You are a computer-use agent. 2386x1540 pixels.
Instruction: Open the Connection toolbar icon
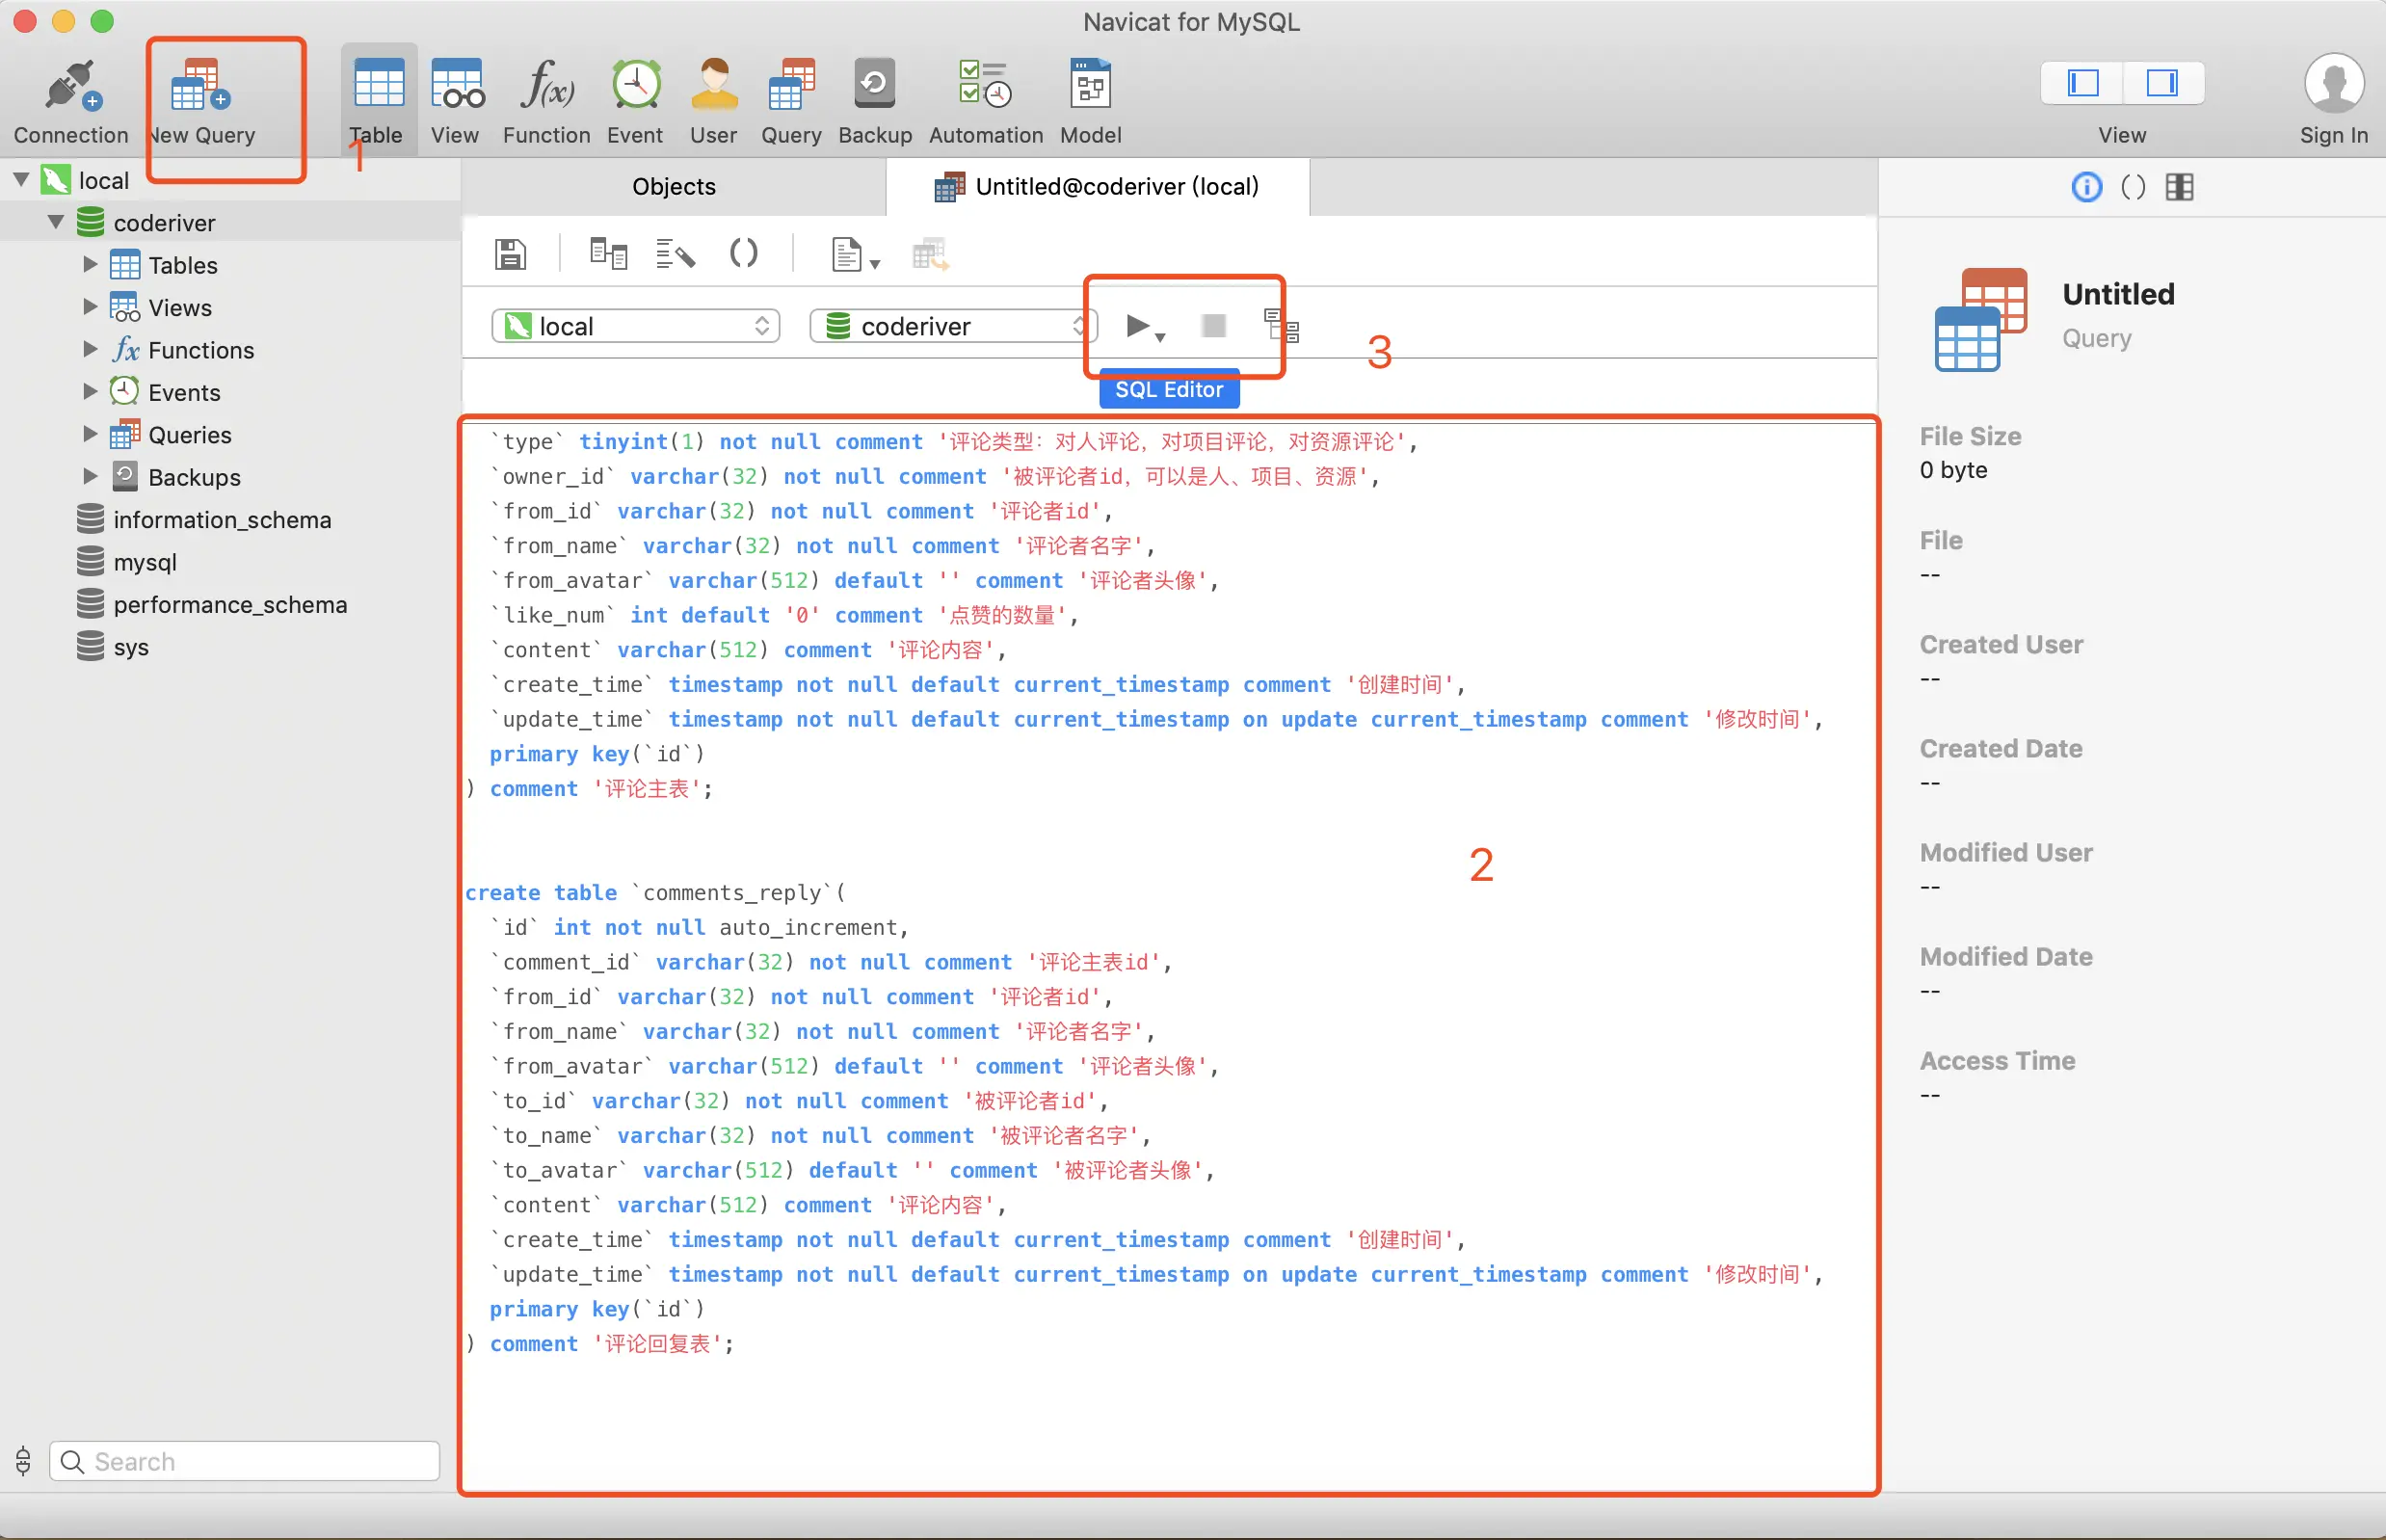[x=70, y=88]
